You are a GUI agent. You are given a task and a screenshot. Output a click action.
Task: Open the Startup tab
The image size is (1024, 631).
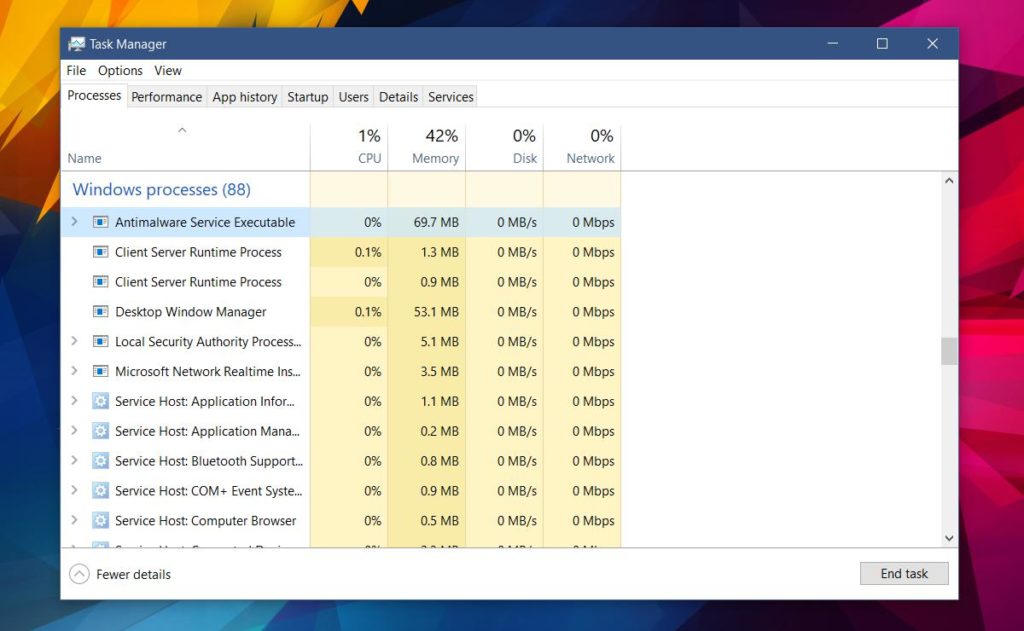[307, 96]
